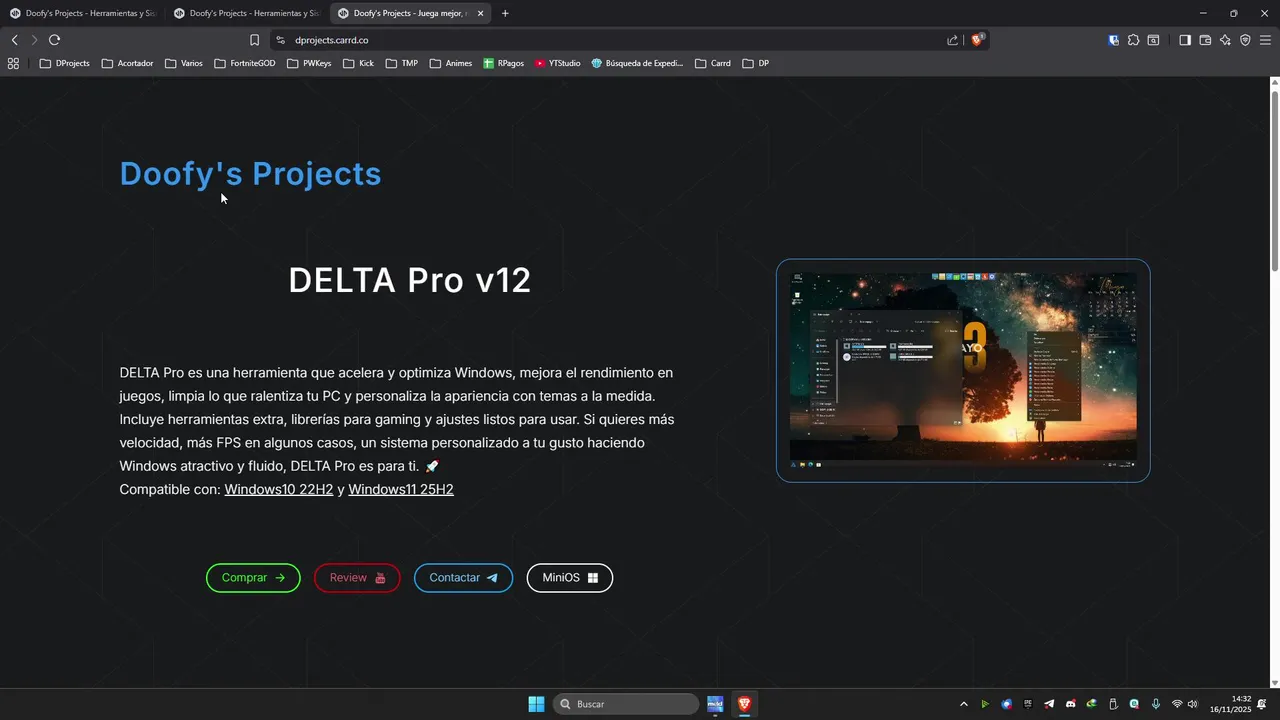The width and height of the screenshot is (1280, 720).
Task: Bookmark this page with the bookmark icon
Action: (x=254, y=40)
